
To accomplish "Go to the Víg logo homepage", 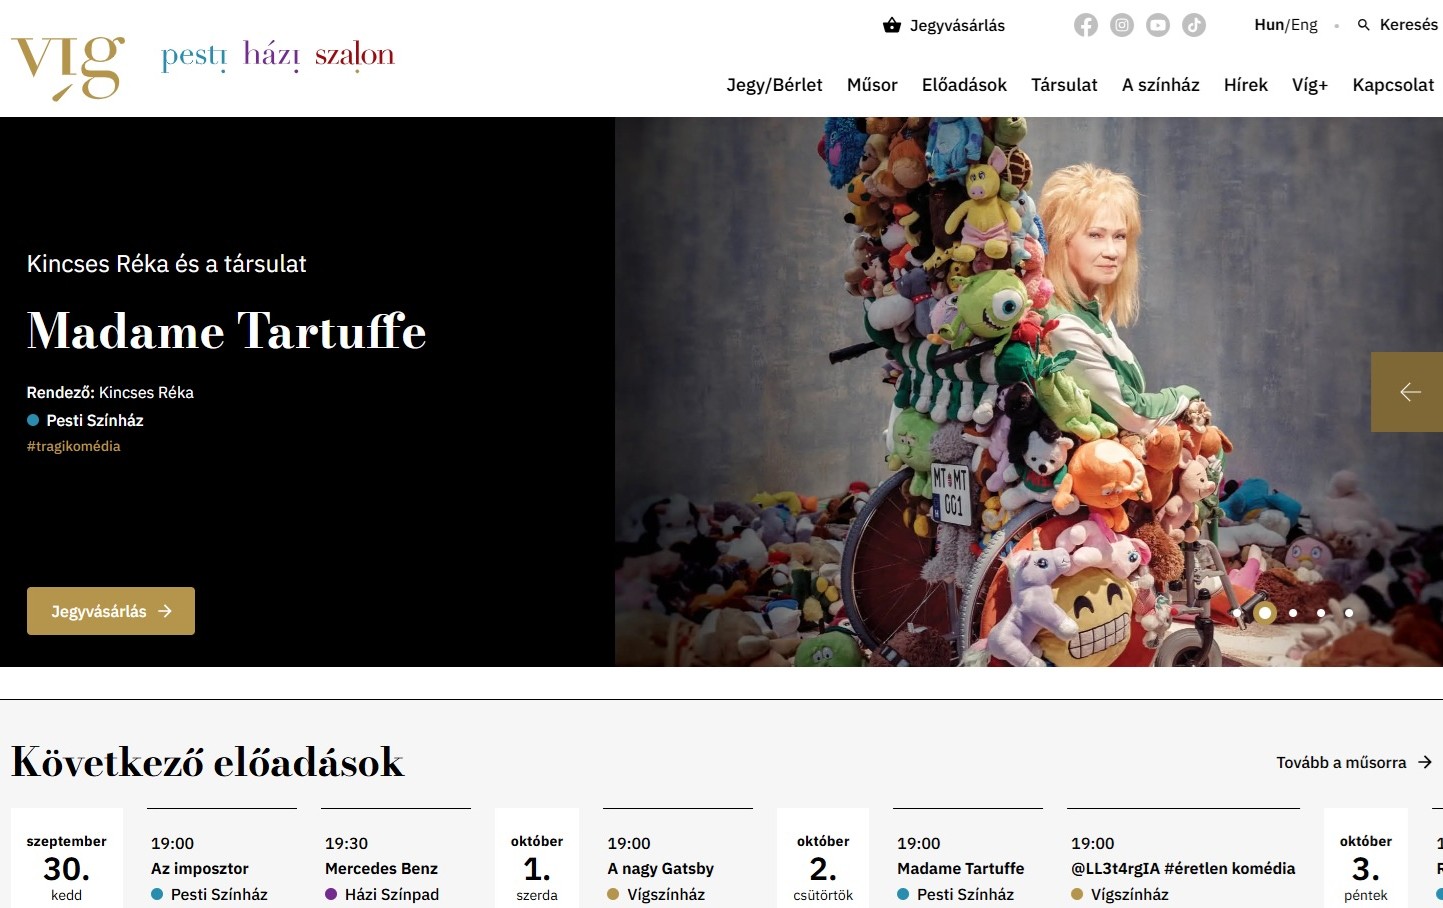I will pyautogui.click(x=68, y=68).
